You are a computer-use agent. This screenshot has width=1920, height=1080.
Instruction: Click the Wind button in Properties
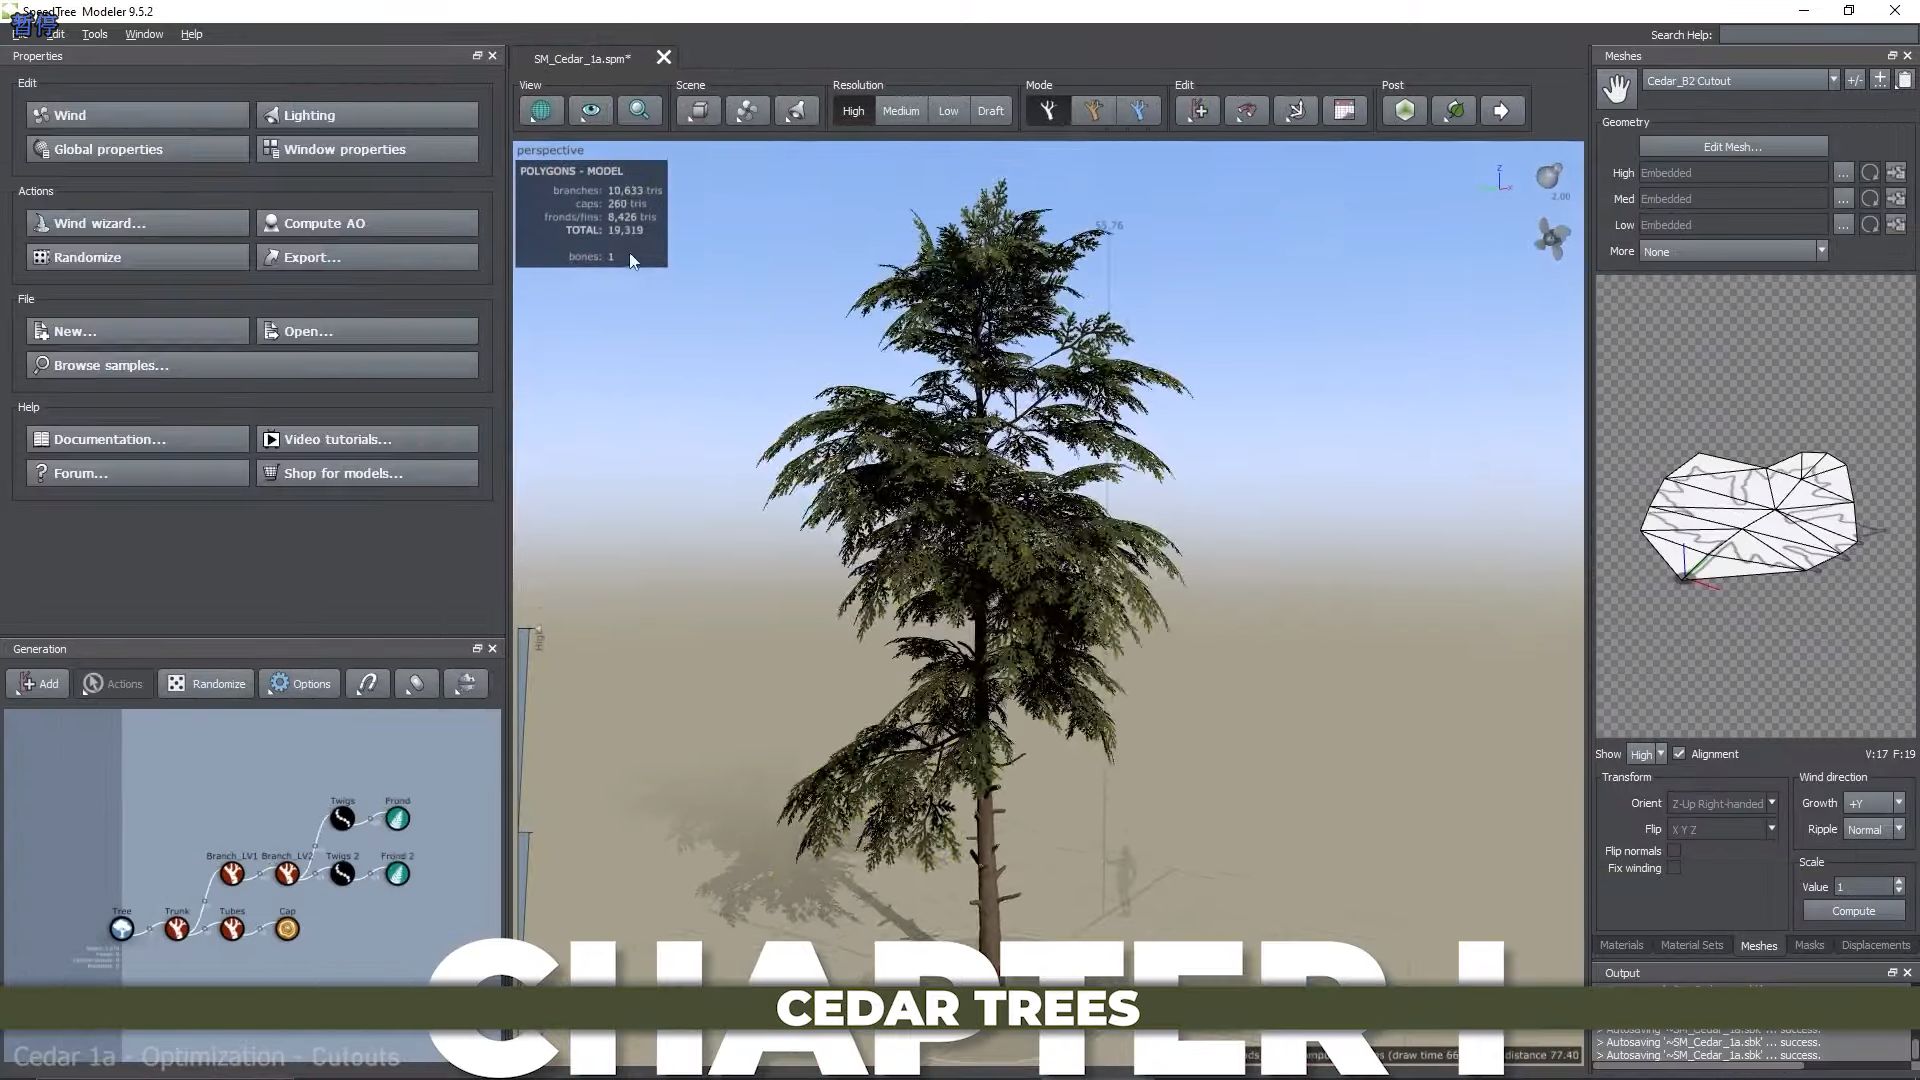[138, 115]
